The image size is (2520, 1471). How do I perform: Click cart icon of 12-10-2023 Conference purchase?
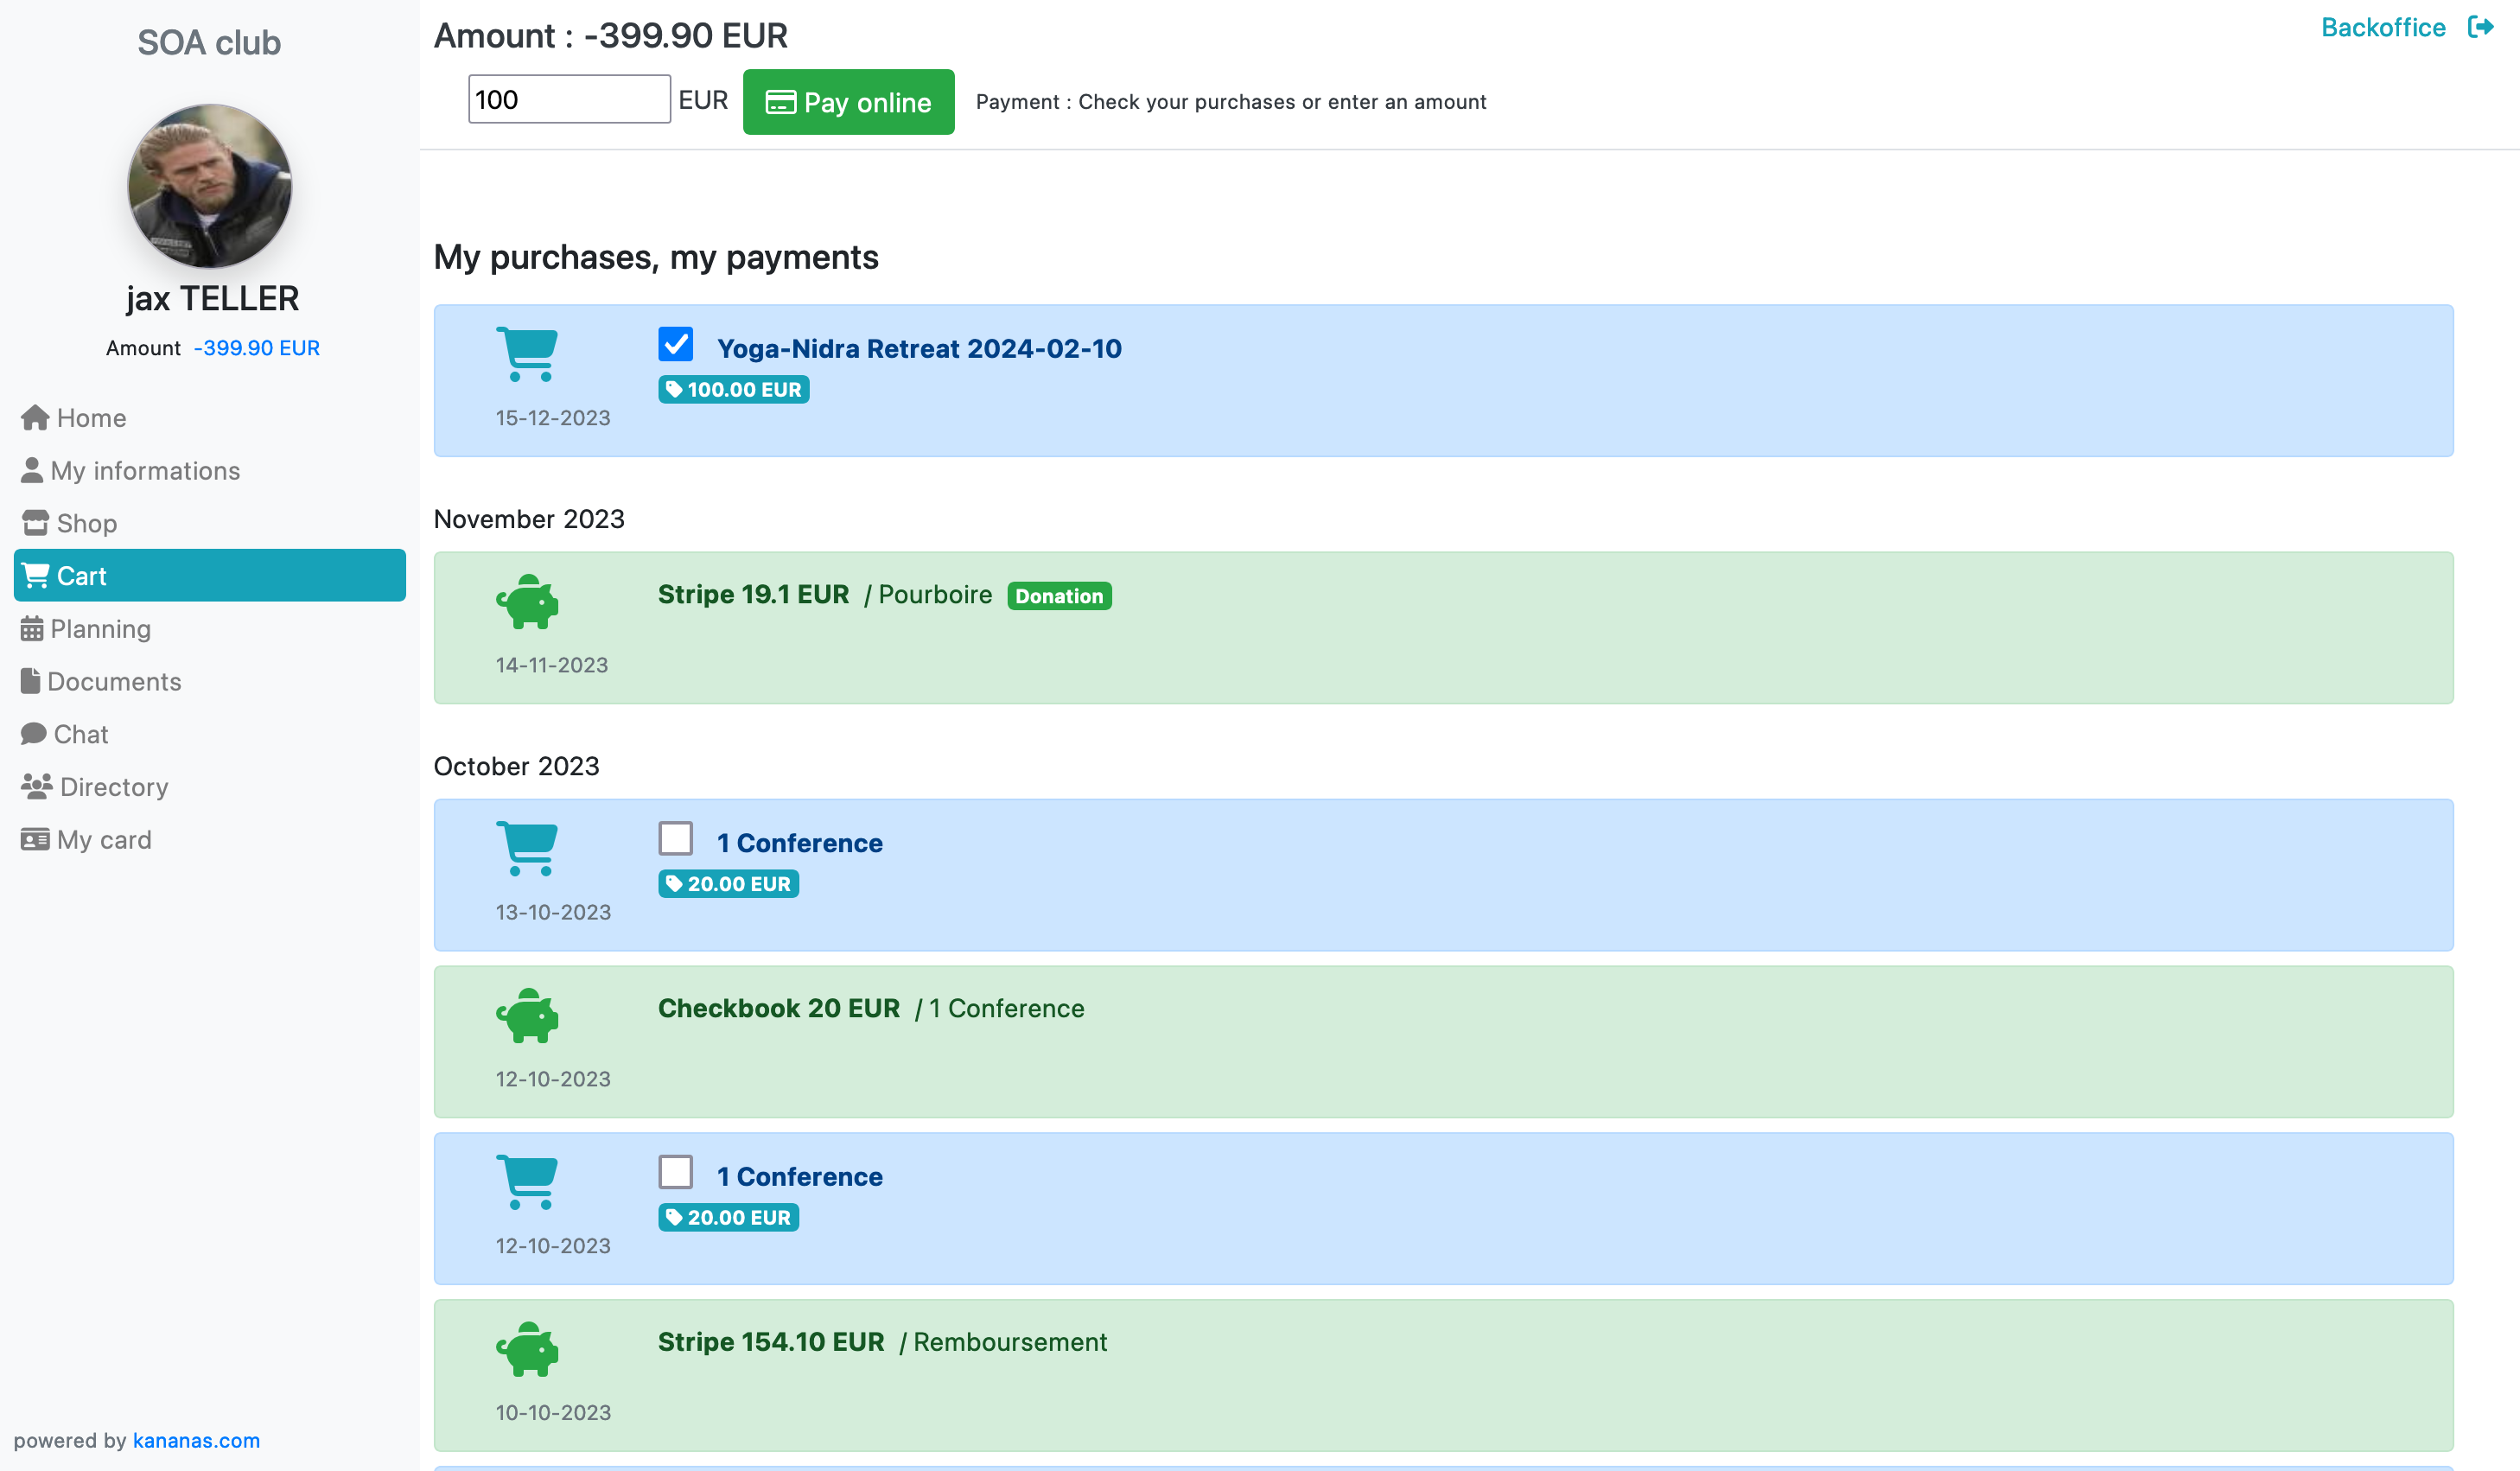click(x=527, y=1182)
